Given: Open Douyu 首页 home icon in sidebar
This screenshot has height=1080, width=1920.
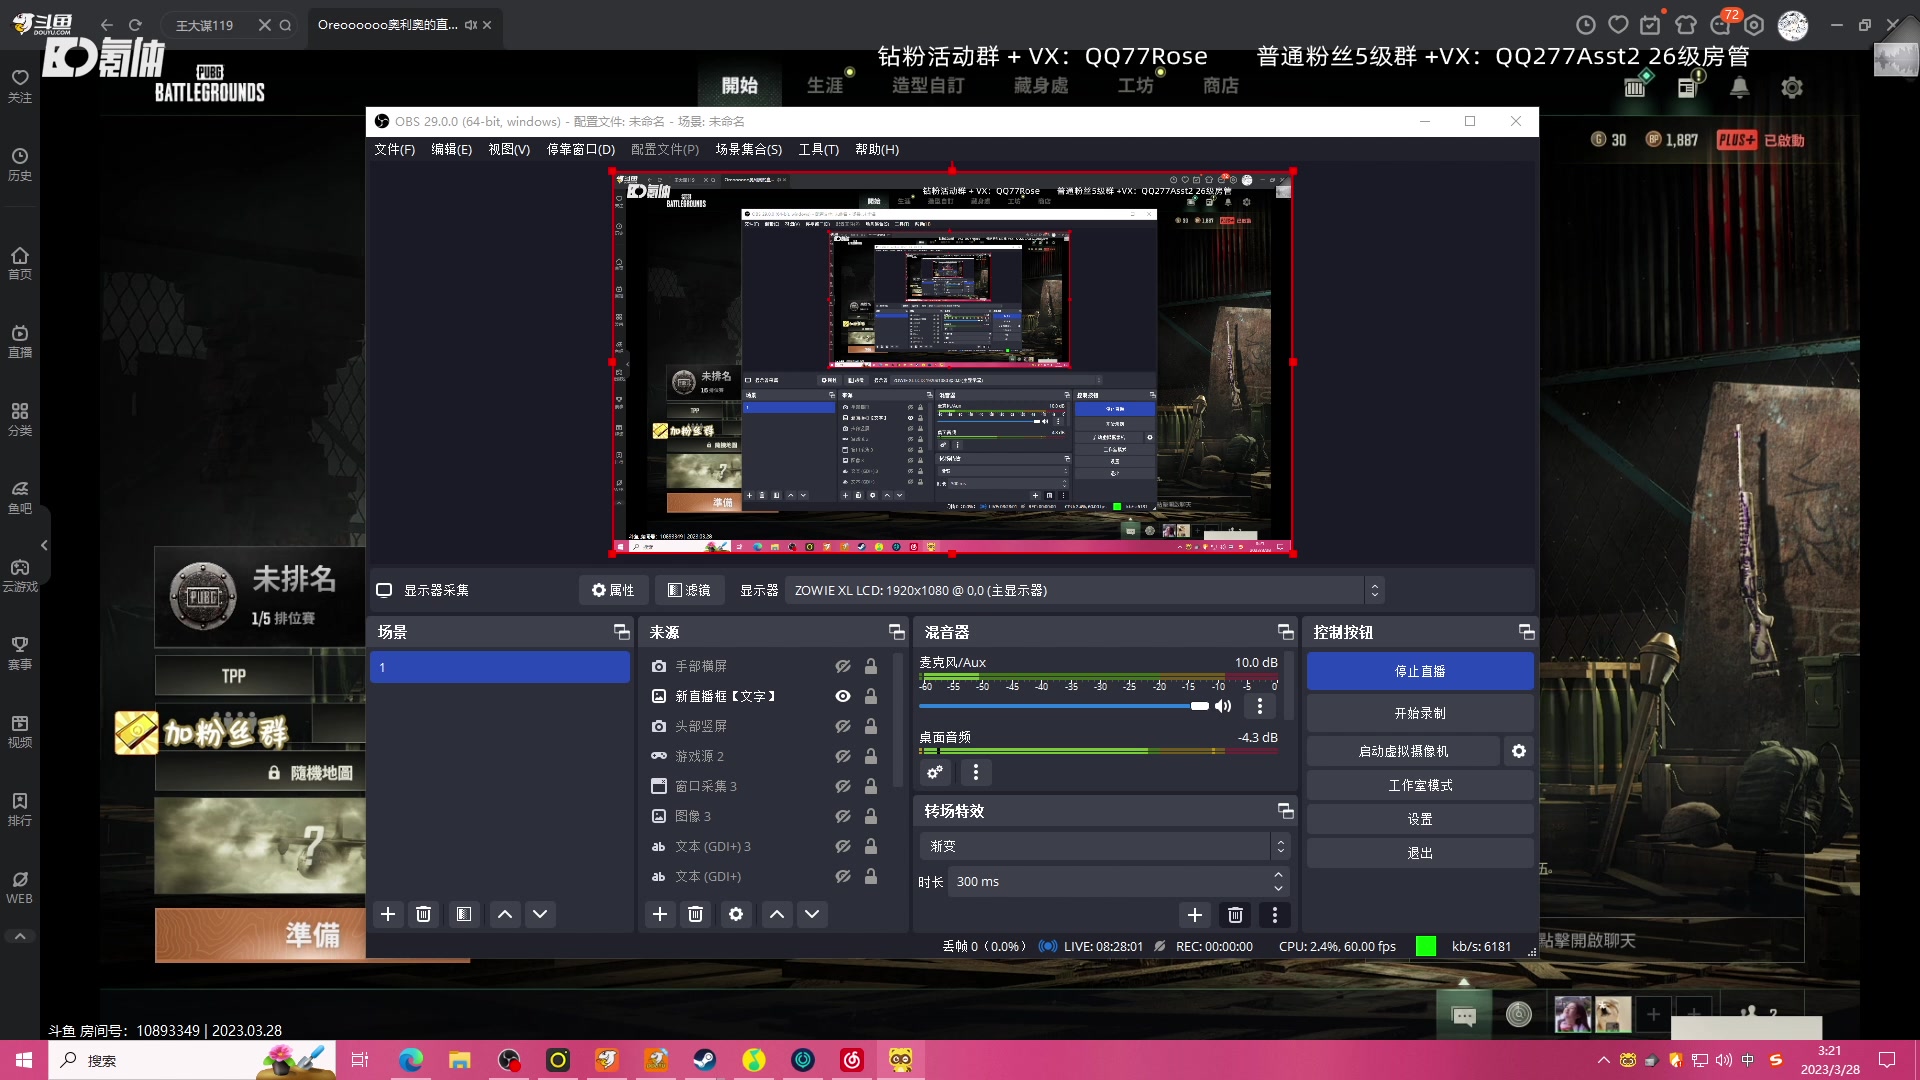Looking at the screenshot, I should pyautogui.click(x=20, y=264).
